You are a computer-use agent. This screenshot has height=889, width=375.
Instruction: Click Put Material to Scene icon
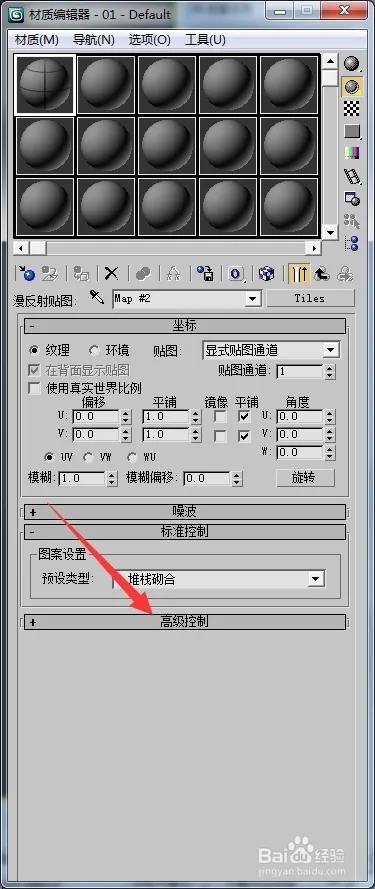(x=50, y=274)
